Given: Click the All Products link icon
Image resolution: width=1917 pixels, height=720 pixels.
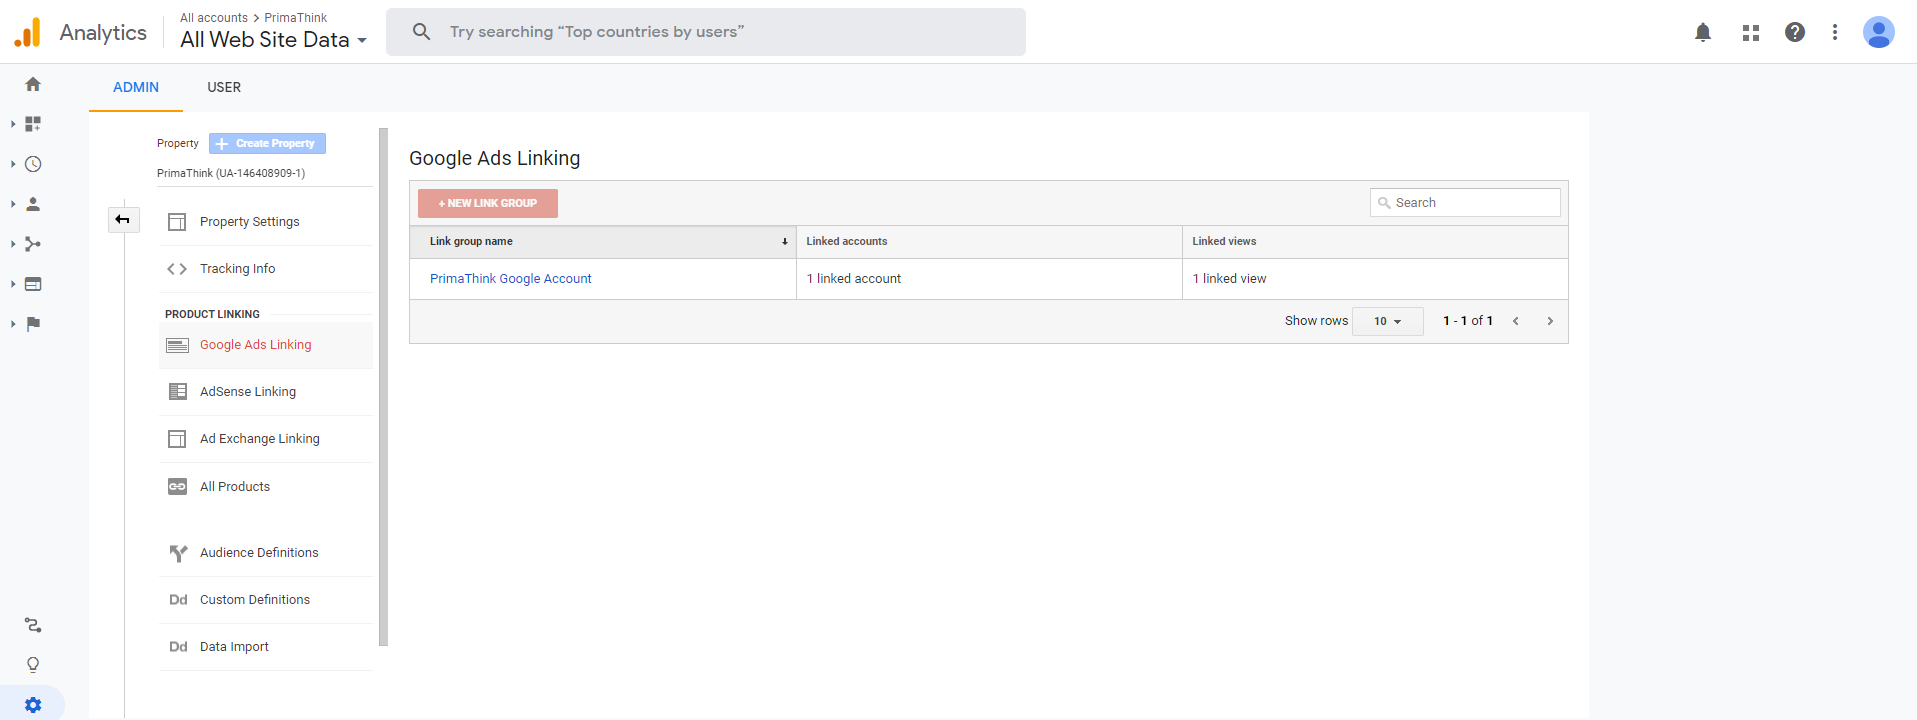Looking at the screenshot, I should [x=177, y=487].
